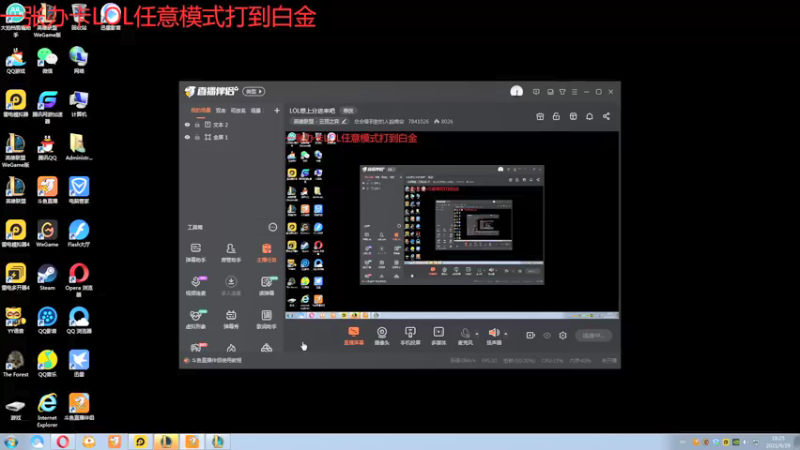Toggle visibility of 全屏 1 source

click(187, 137)
